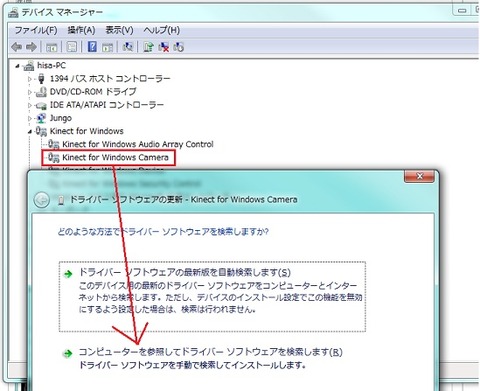Click the Kinect for Windows category icon
Screen dimensions: 480x391
[41, 131]
